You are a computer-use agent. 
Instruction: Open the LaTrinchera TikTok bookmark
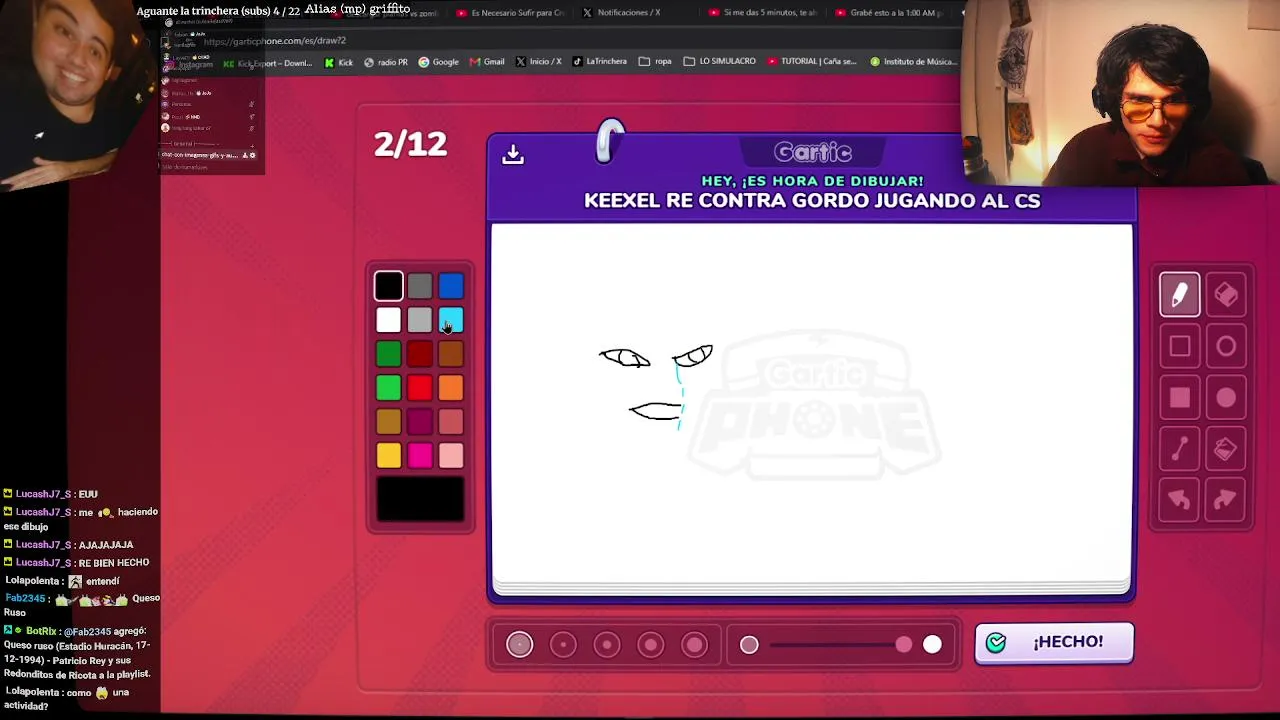coord(600,62)
